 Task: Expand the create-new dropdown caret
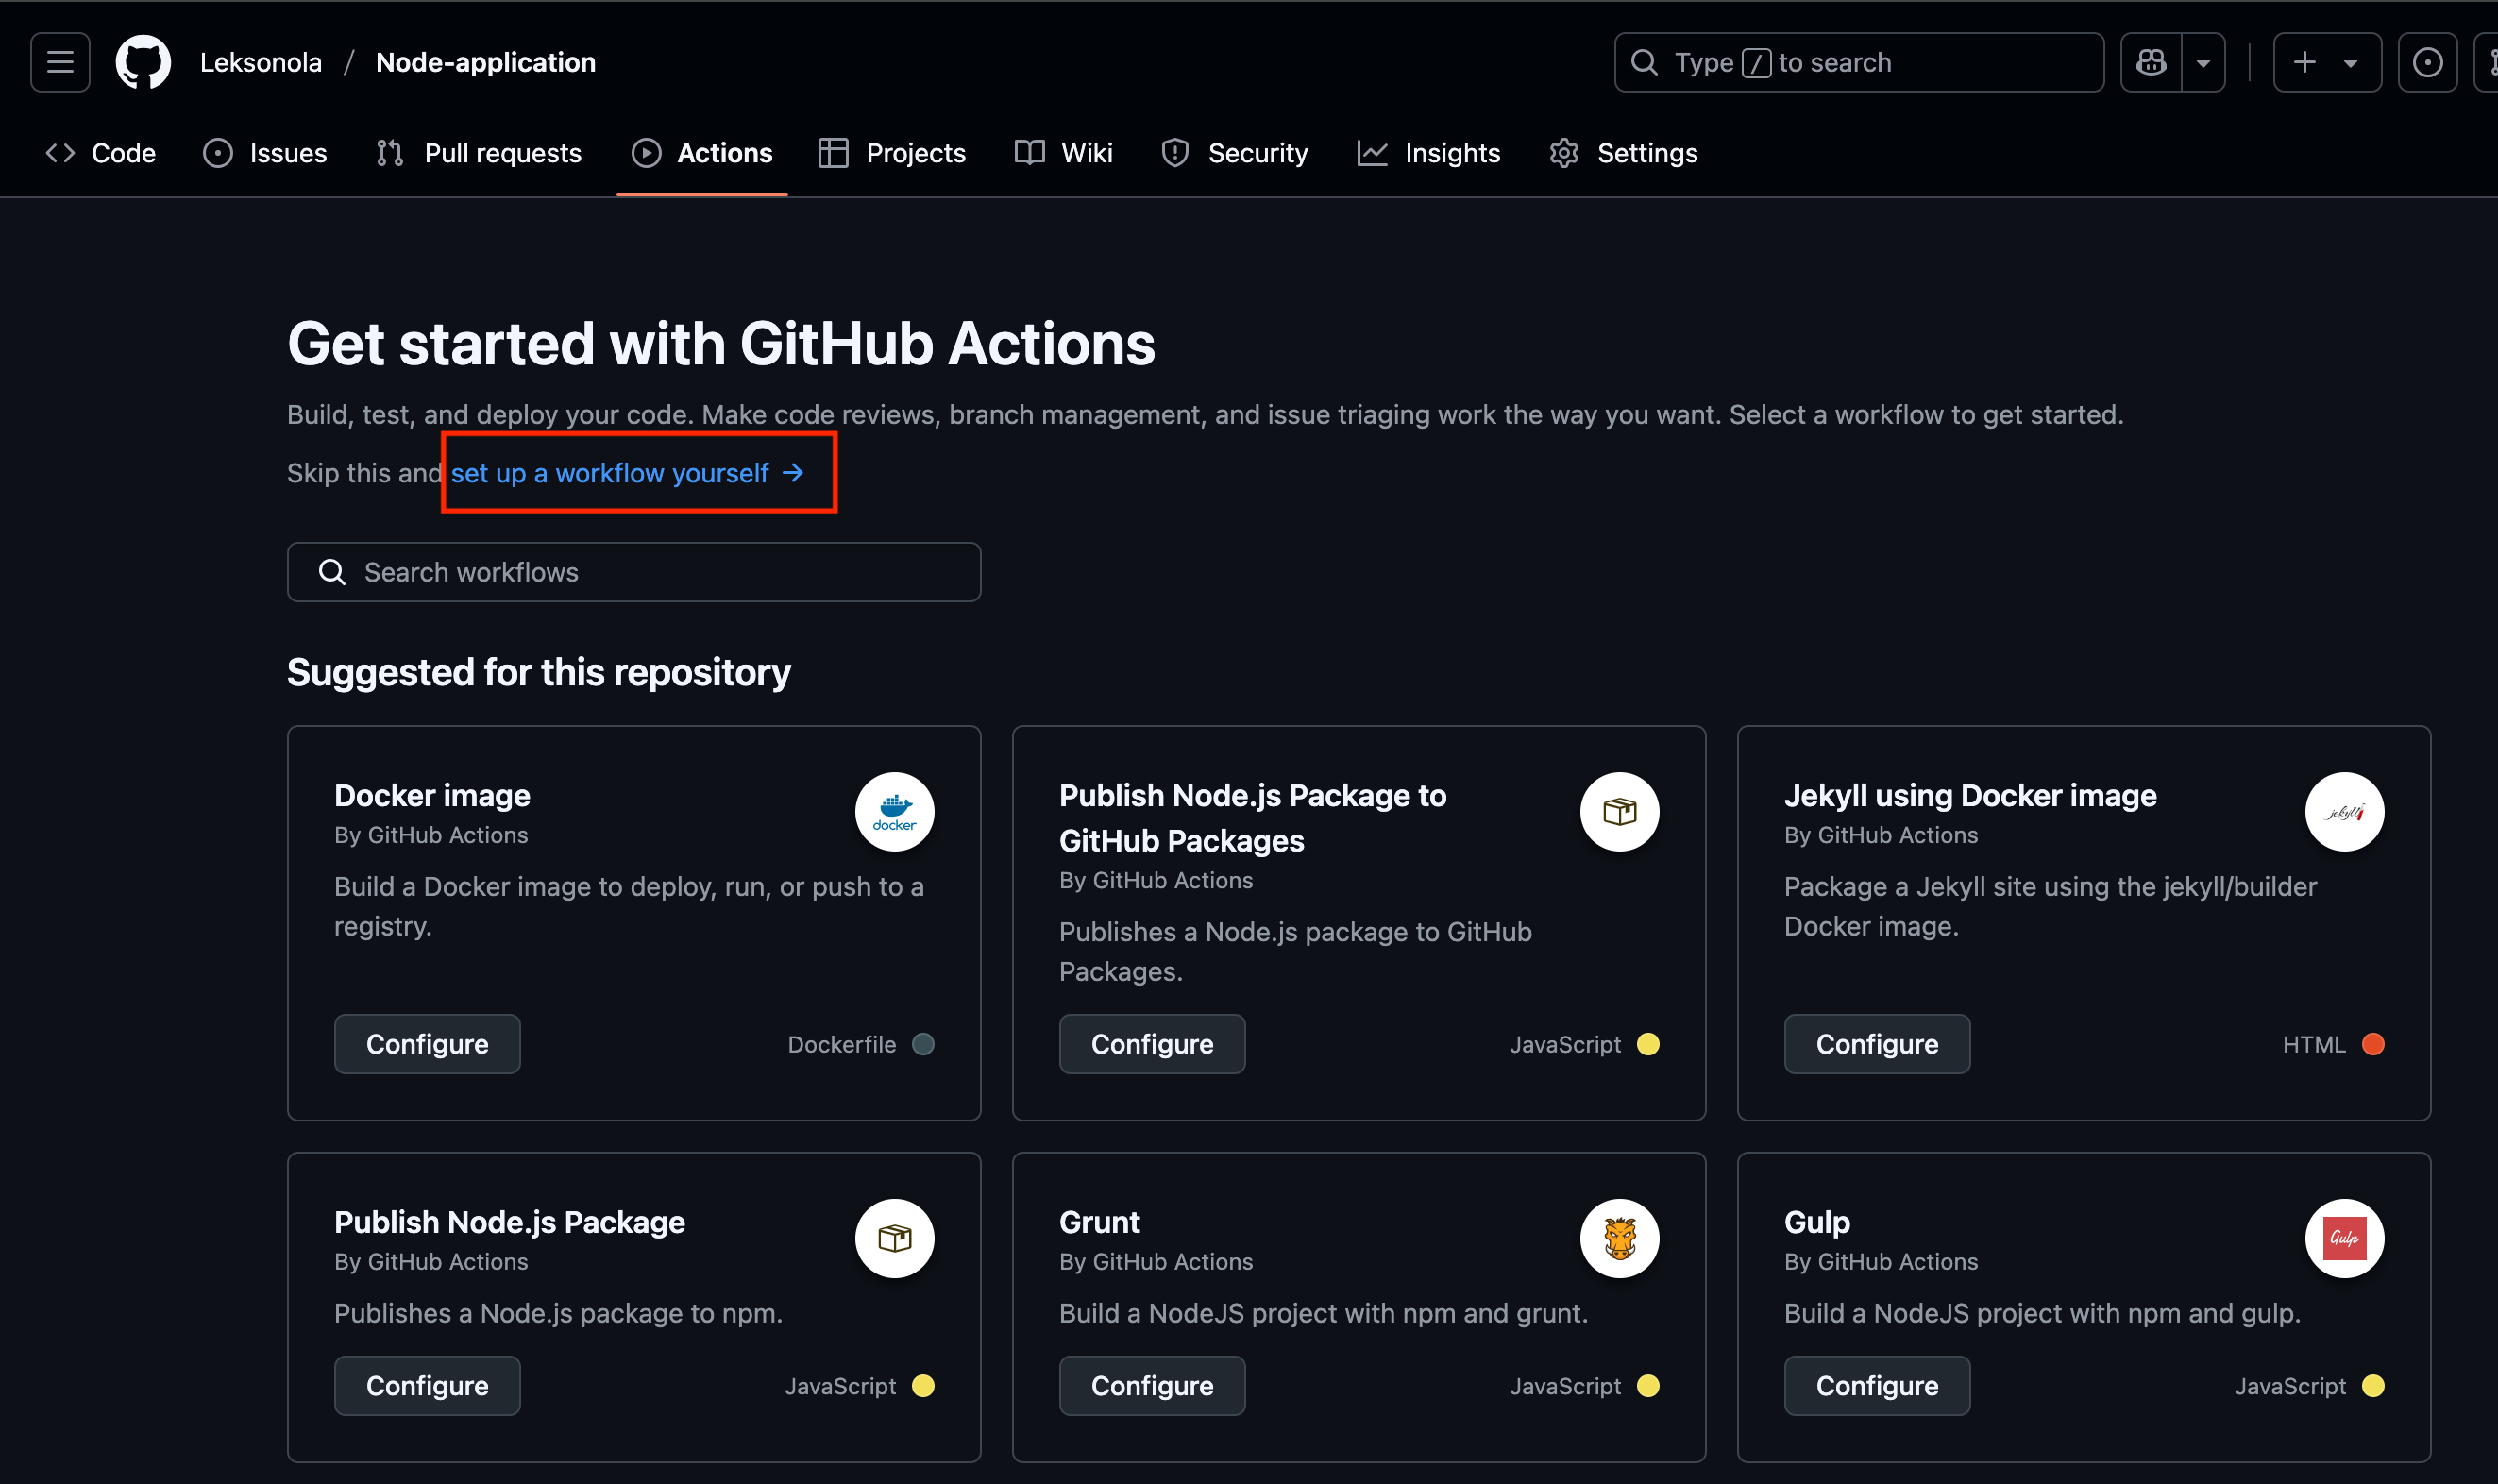tap(2350, 62)
